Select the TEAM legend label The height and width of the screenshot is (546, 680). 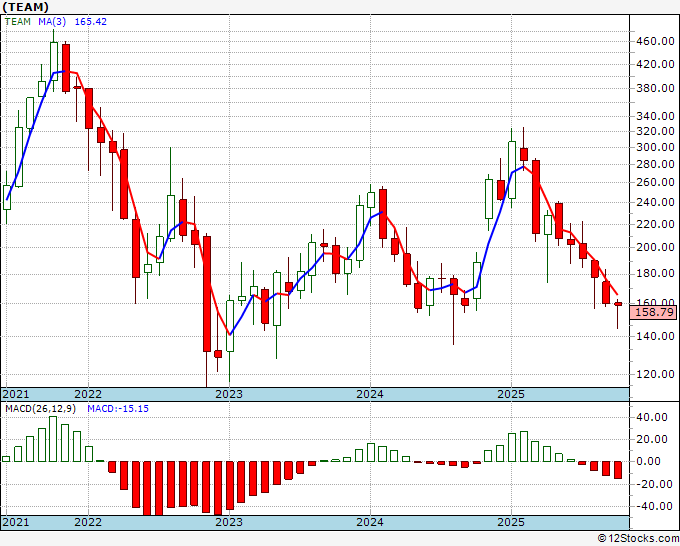(18, 22)
